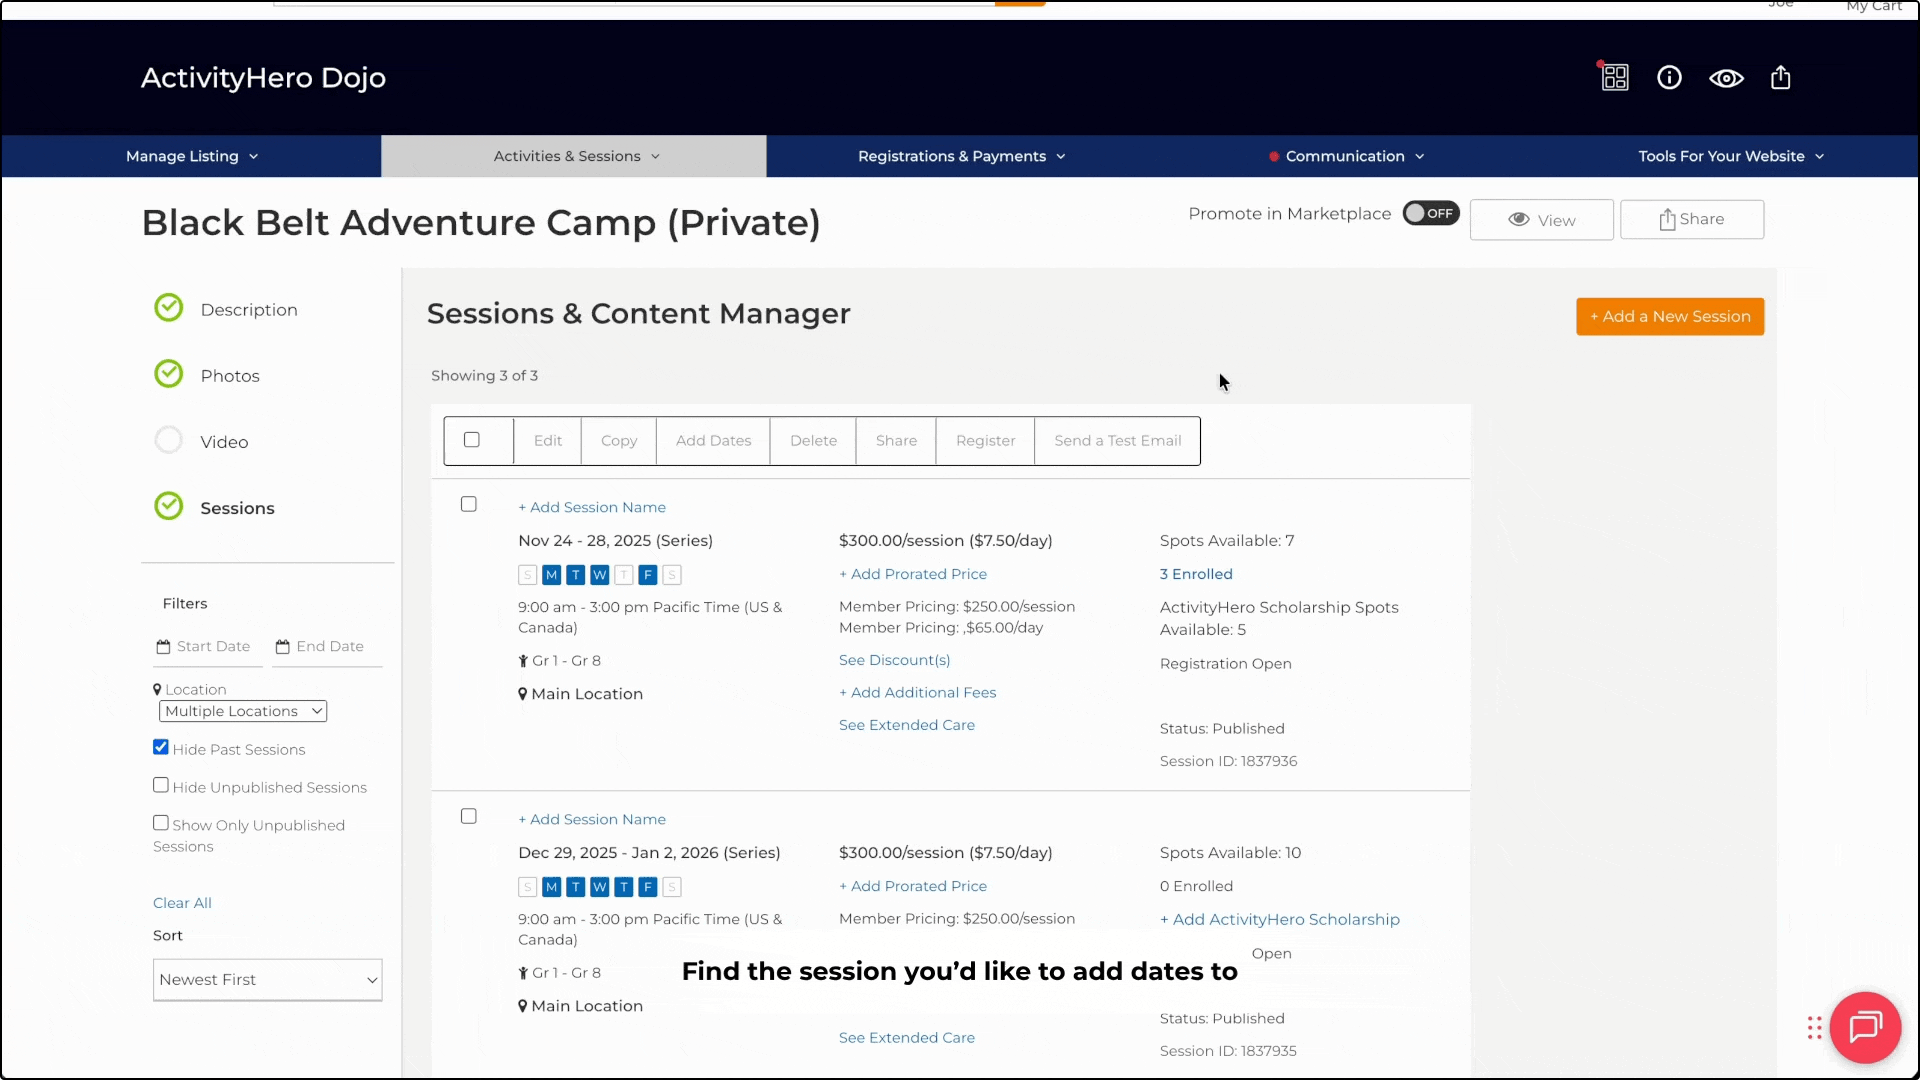The image size is (1920, 1080).
Task: Click the Start Date calendar filter
Action: tap(206, 647)
